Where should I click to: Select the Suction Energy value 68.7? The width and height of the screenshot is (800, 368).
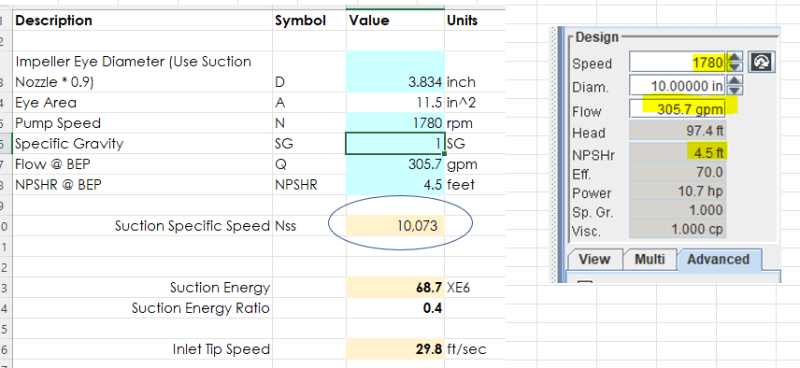tap(395, 287)
